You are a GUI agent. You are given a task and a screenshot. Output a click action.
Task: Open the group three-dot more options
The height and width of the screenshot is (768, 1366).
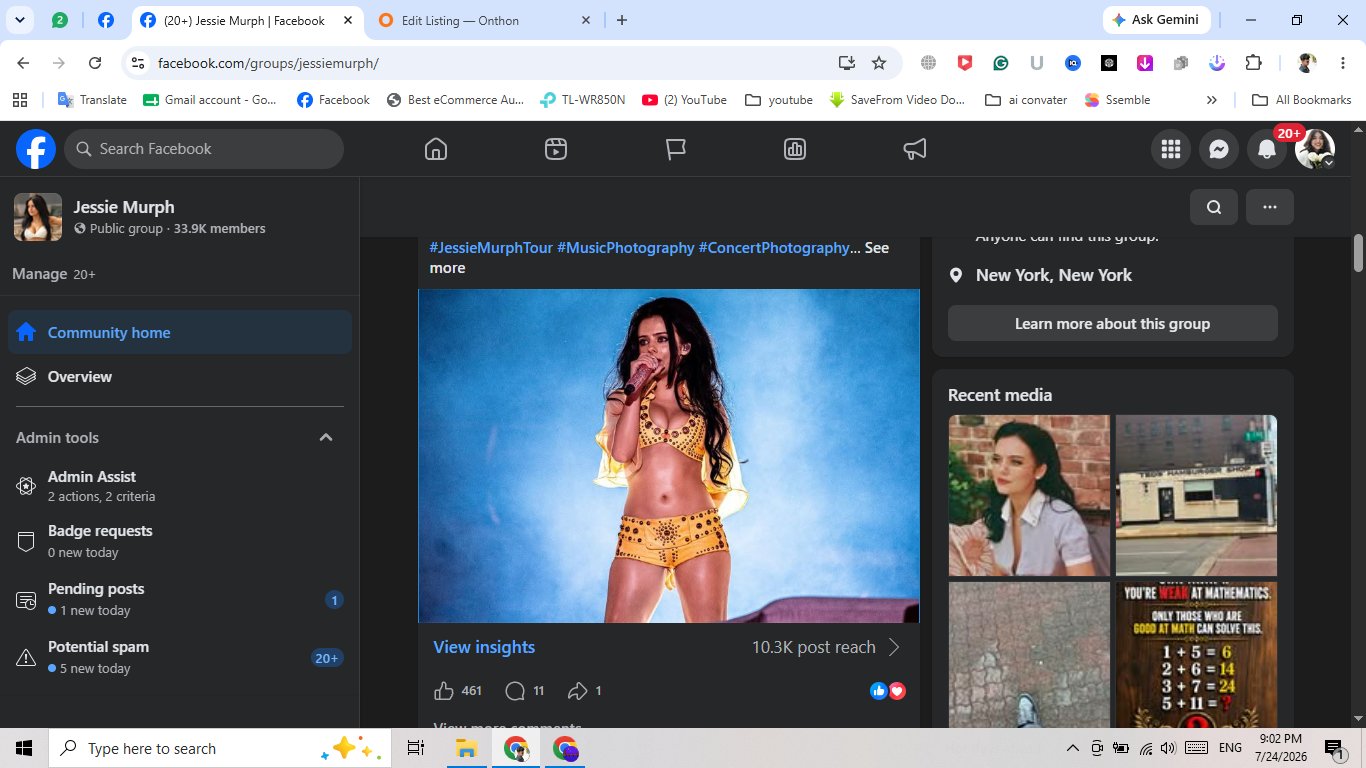coord(1270,207)
